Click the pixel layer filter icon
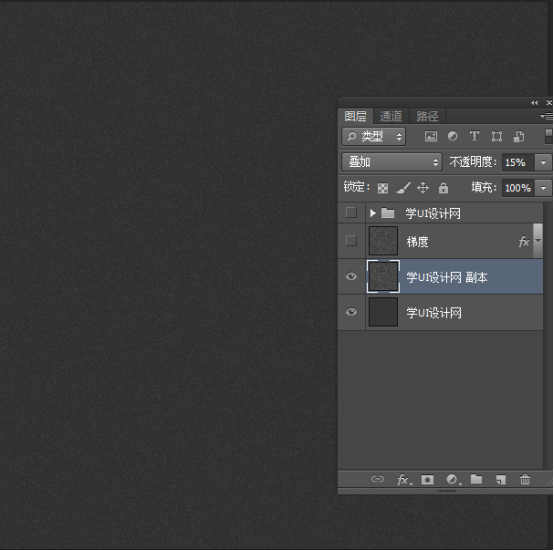554x551 pixels. coord(431,136)
